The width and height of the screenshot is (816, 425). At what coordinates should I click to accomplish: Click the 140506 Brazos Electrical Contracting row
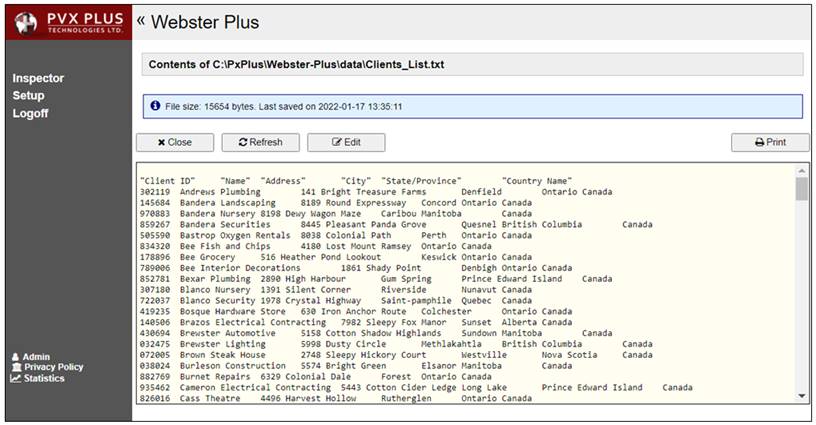click(356, 323)
